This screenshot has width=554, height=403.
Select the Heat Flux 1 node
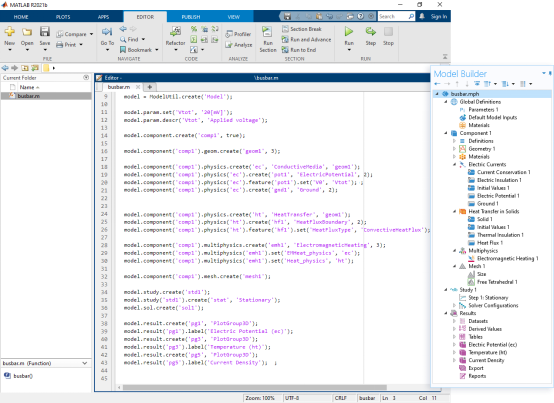(x=490, y=243)
